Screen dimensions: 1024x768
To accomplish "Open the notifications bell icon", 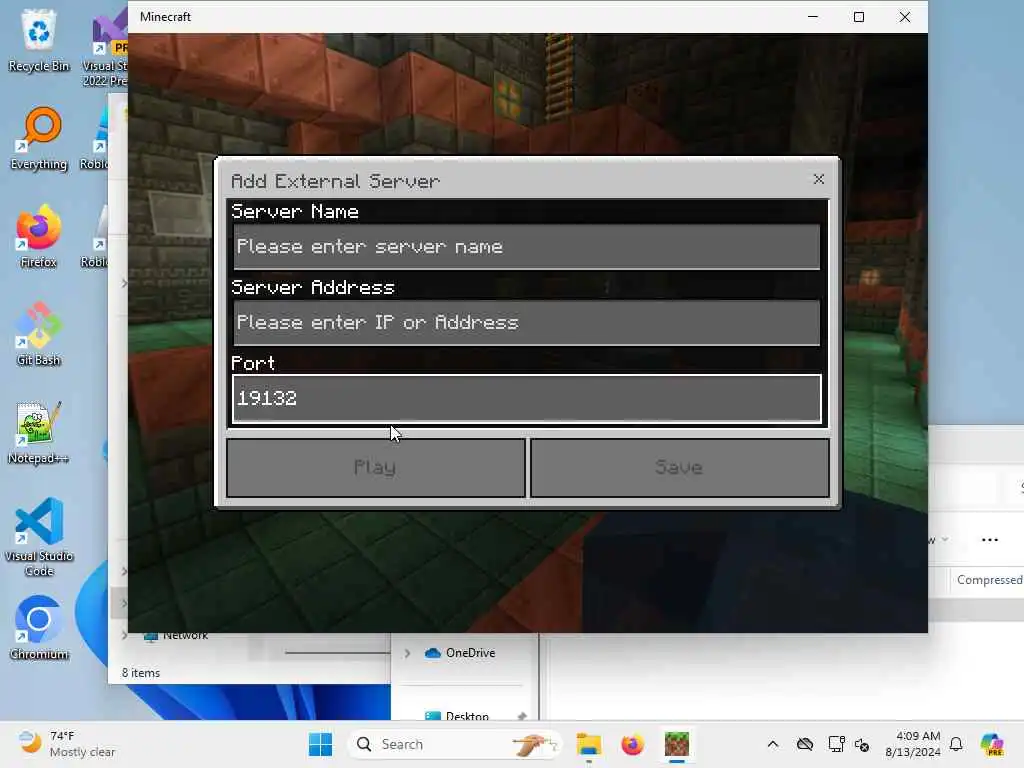I will (x=956, y=744).
